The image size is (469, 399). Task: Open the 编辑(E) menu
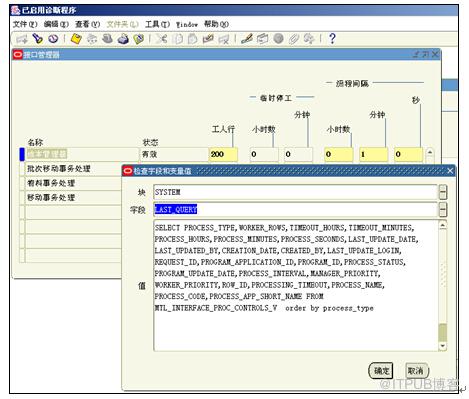click(56, 24)
